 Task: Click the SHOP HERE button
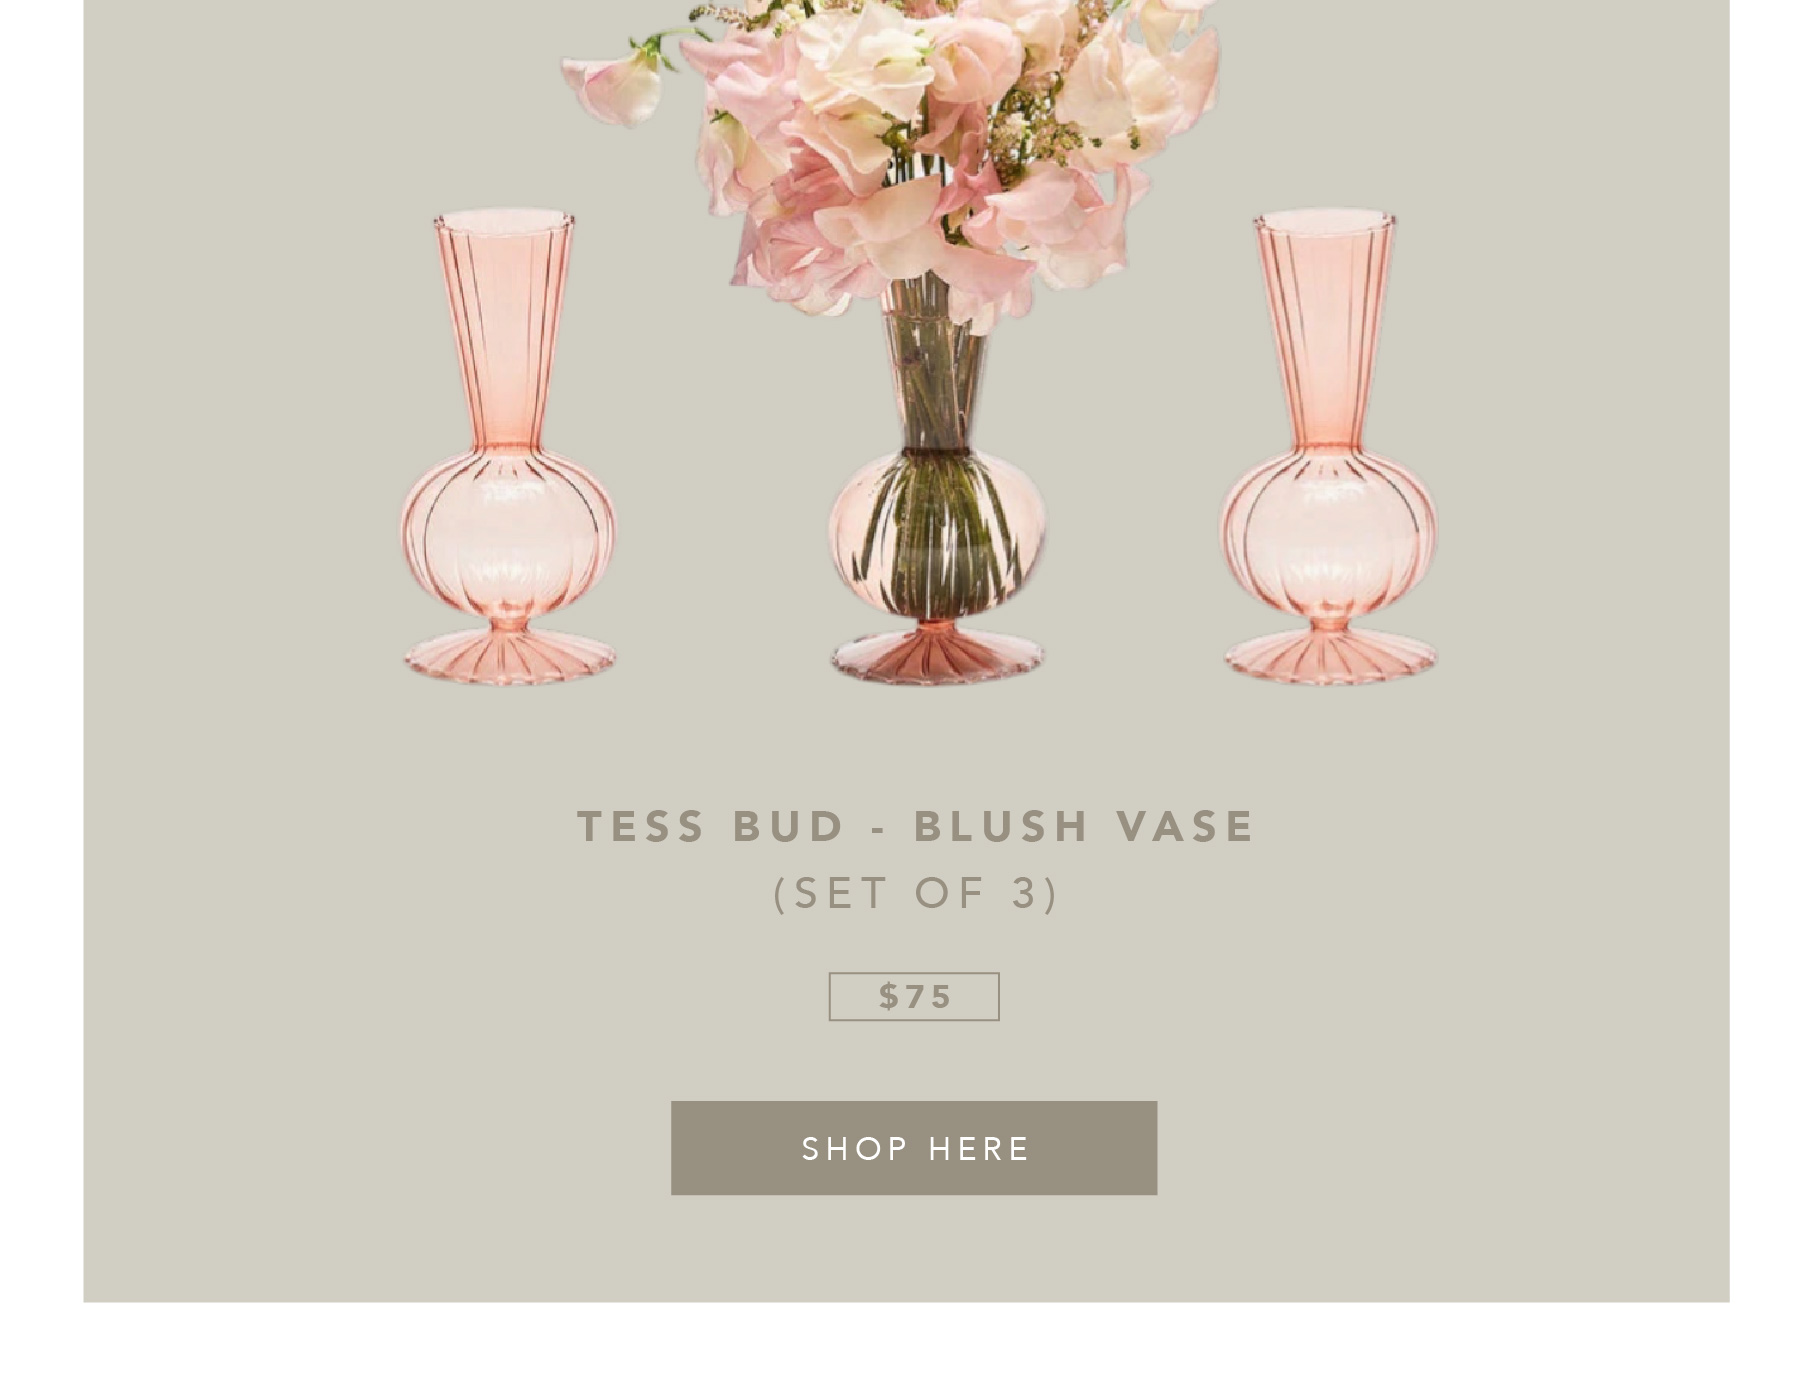[x=913, y=1148]
